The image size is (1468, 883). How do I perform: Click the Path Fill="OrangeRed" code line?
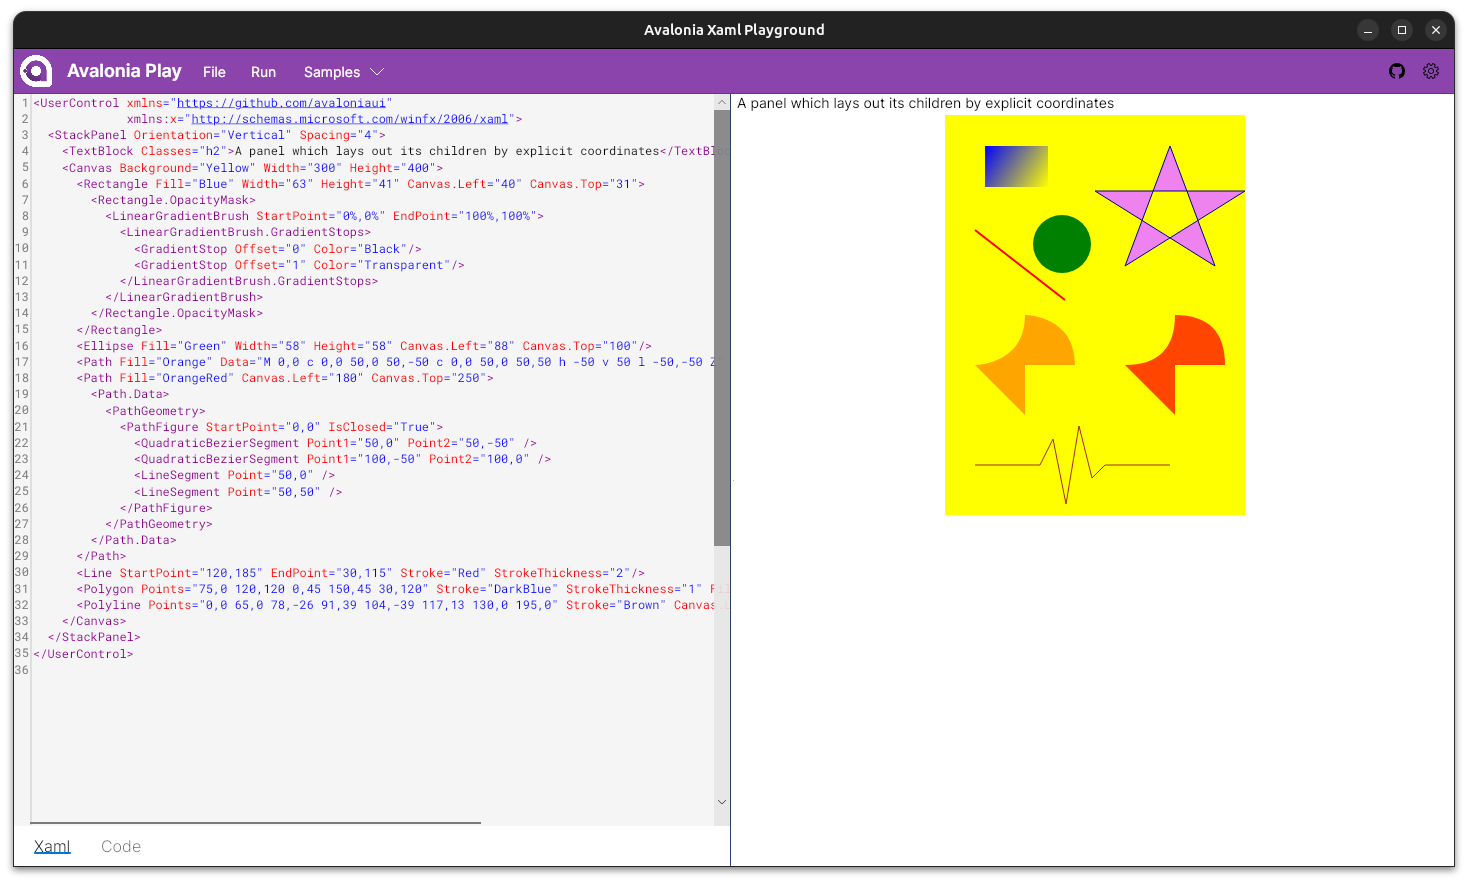point(285,378)
